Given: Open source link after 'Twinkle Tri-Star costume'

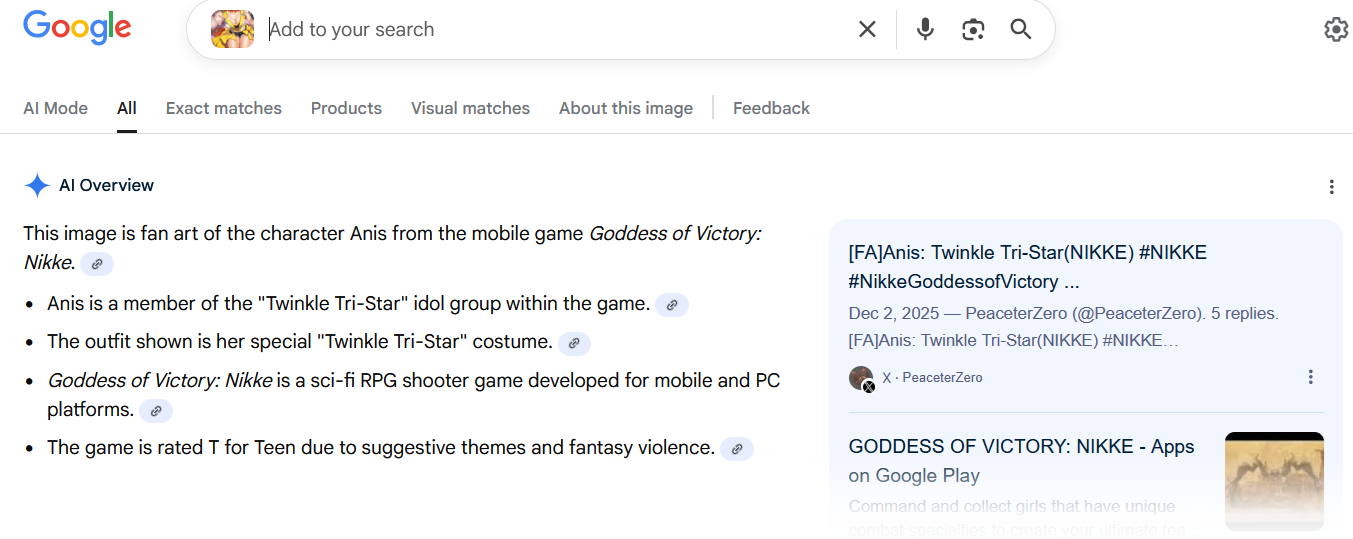Looking at the screenshot, I should 574,343.
